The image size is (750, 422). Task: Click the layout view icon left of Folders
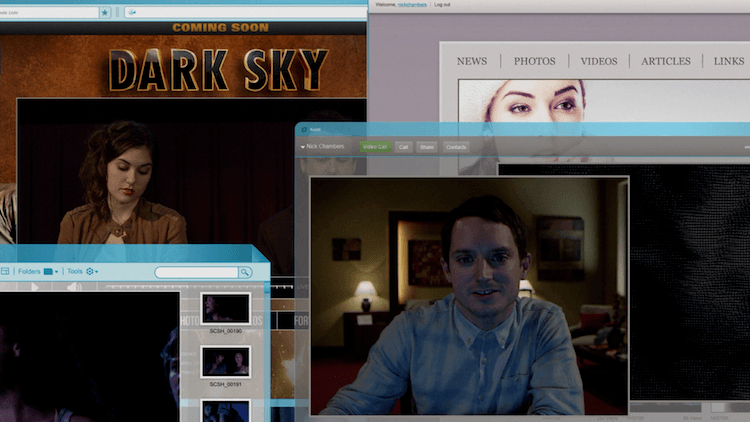[x=5, y=272]
